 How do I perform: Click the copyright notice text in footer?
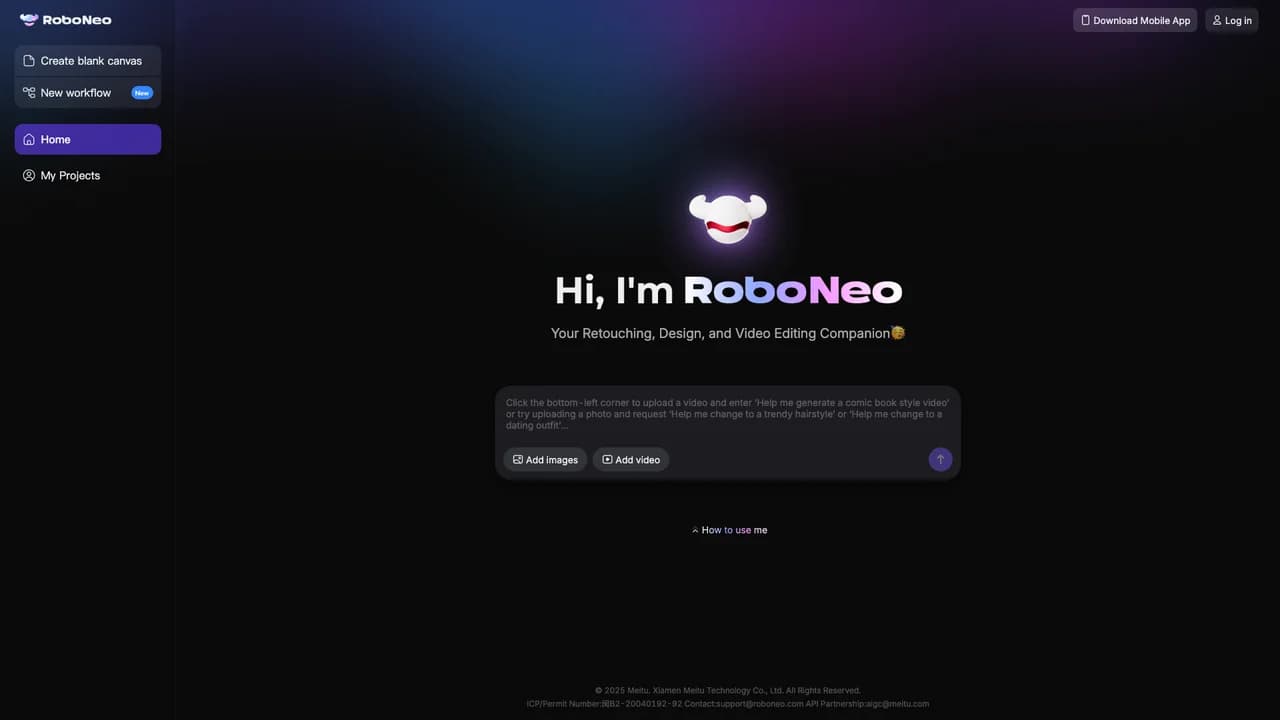click(x=728, y=690)
